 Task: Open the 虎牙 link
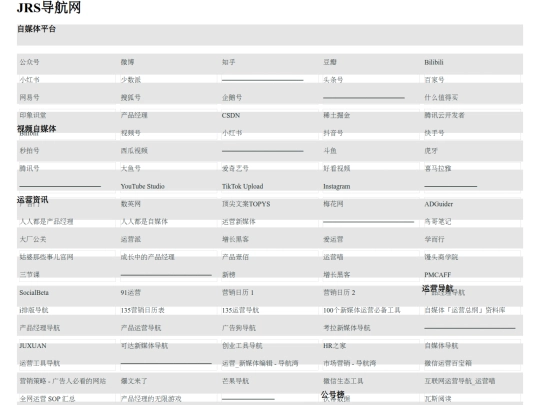(x=431, y=151)
